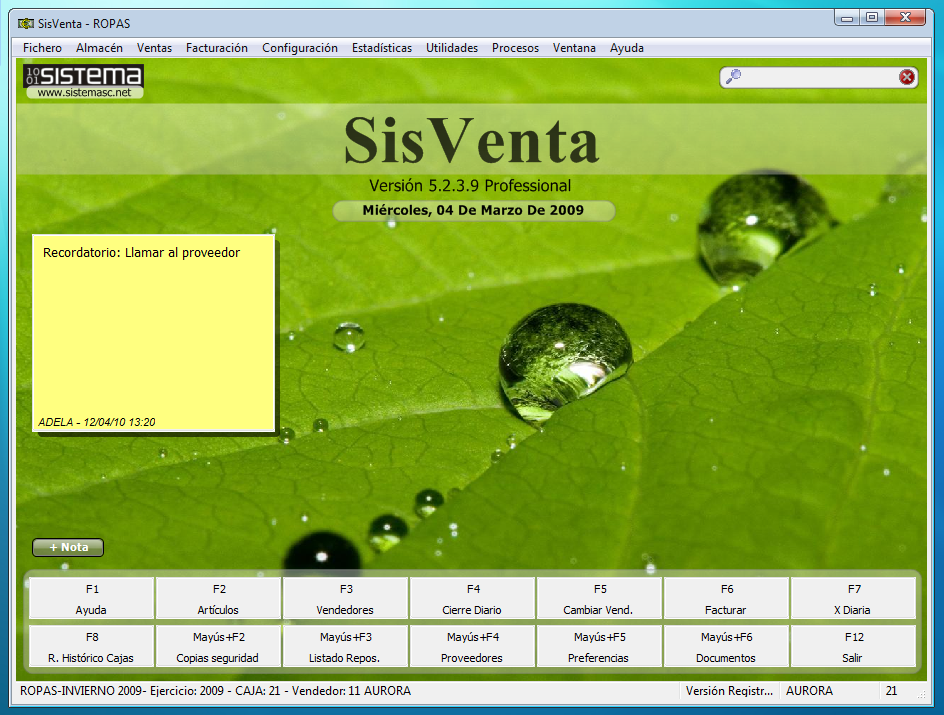Click the www.sistemasc.net link text
This screenshot has width=944, height=715.
pos(84,93)
